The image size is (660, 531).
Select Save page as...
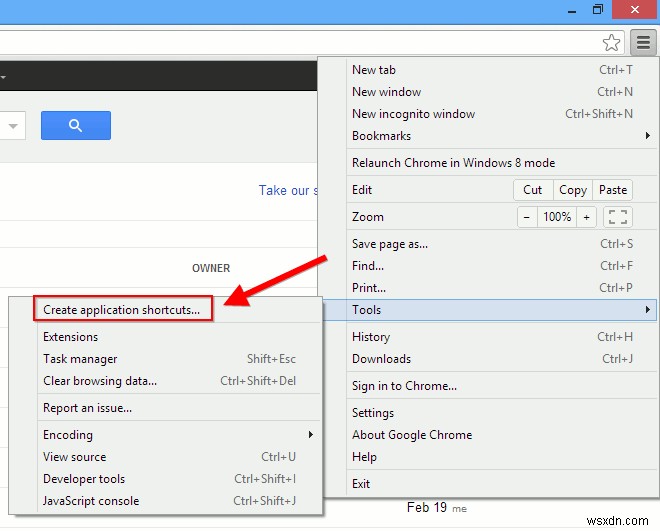coord(501,244)
